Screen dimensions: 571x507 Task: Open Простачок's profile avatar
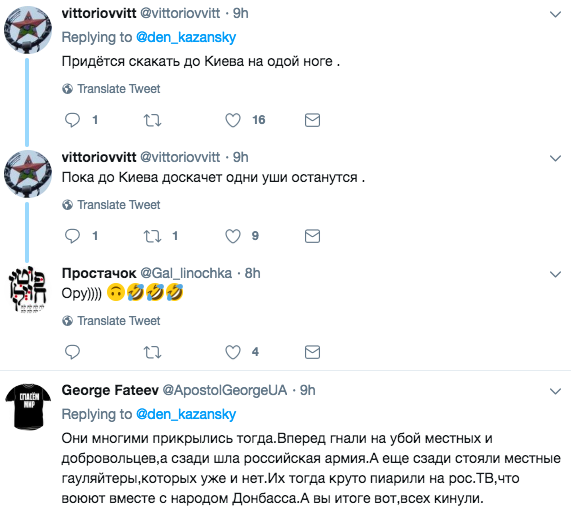(28, 289)
